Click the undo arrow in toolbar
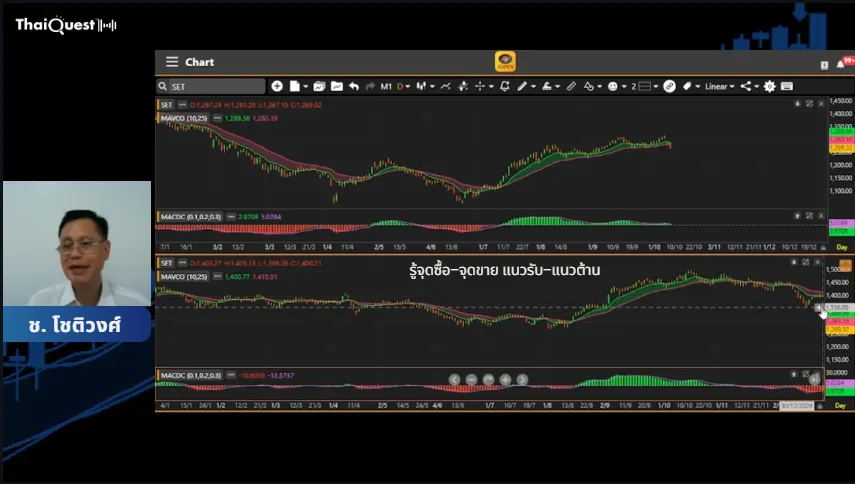 click(354, 87)
